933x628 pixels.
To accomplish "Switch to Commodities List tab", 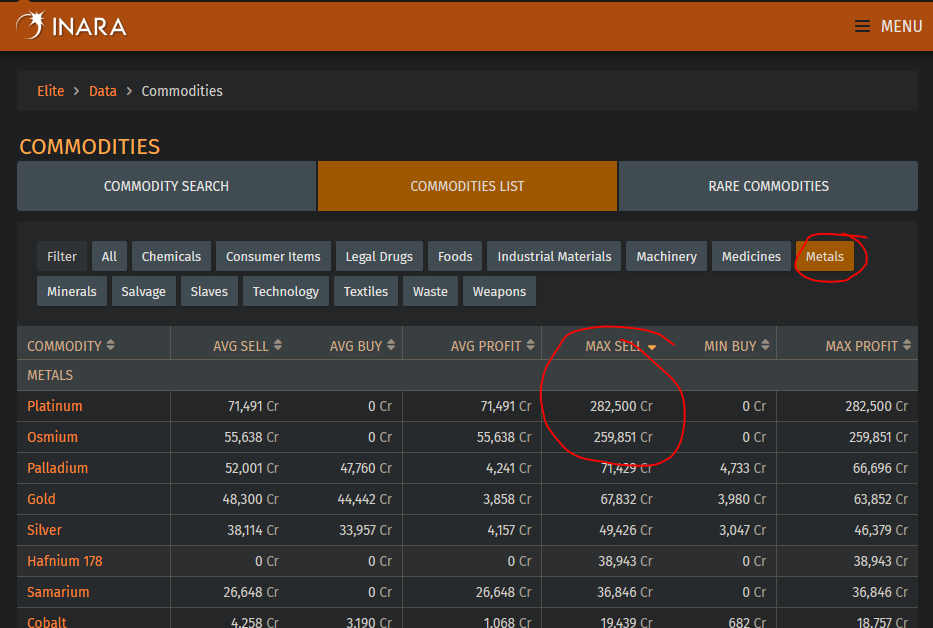I will (x=468, y=186).
